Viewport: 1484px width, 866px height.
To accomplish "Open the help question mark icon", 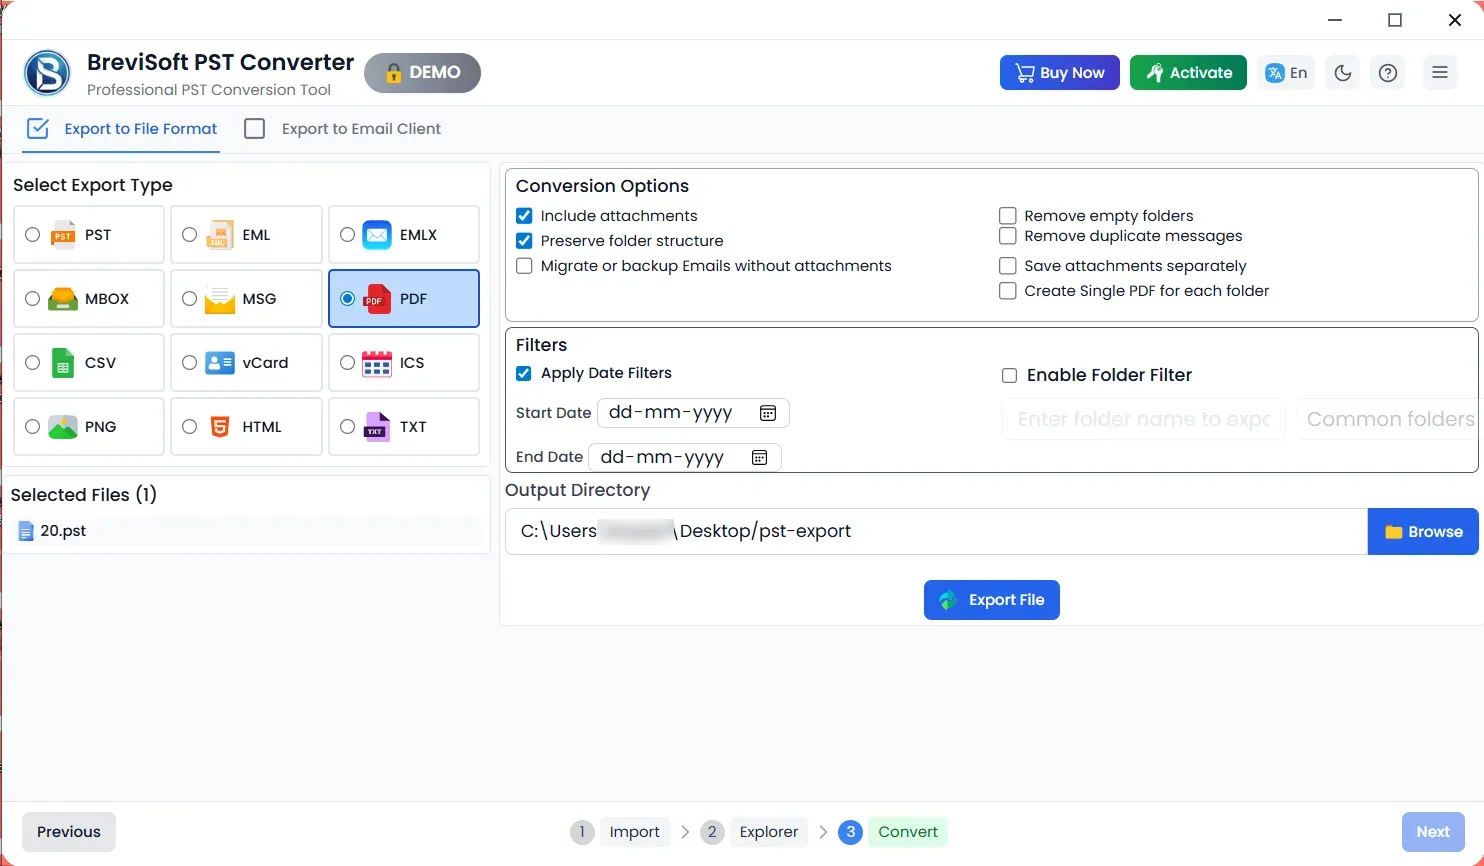I will [1387, 73].
